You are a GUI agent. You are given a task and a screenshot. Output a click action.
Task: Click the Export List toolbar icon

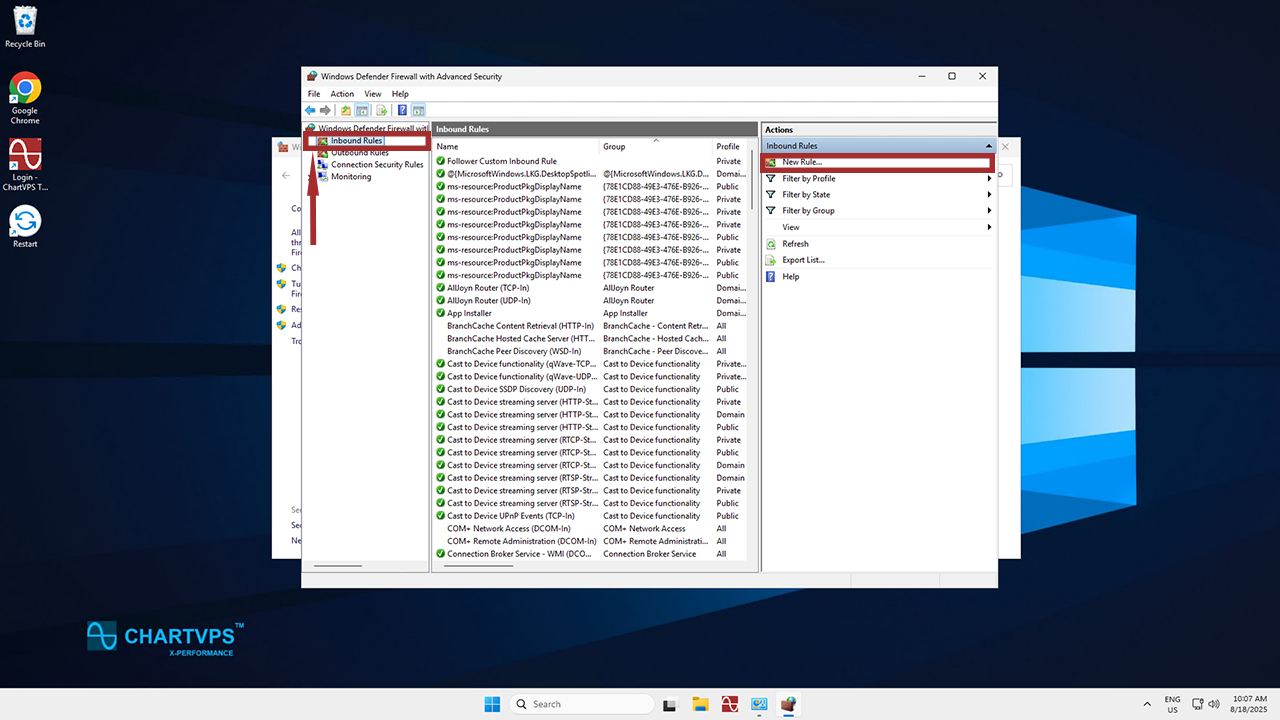382,110
